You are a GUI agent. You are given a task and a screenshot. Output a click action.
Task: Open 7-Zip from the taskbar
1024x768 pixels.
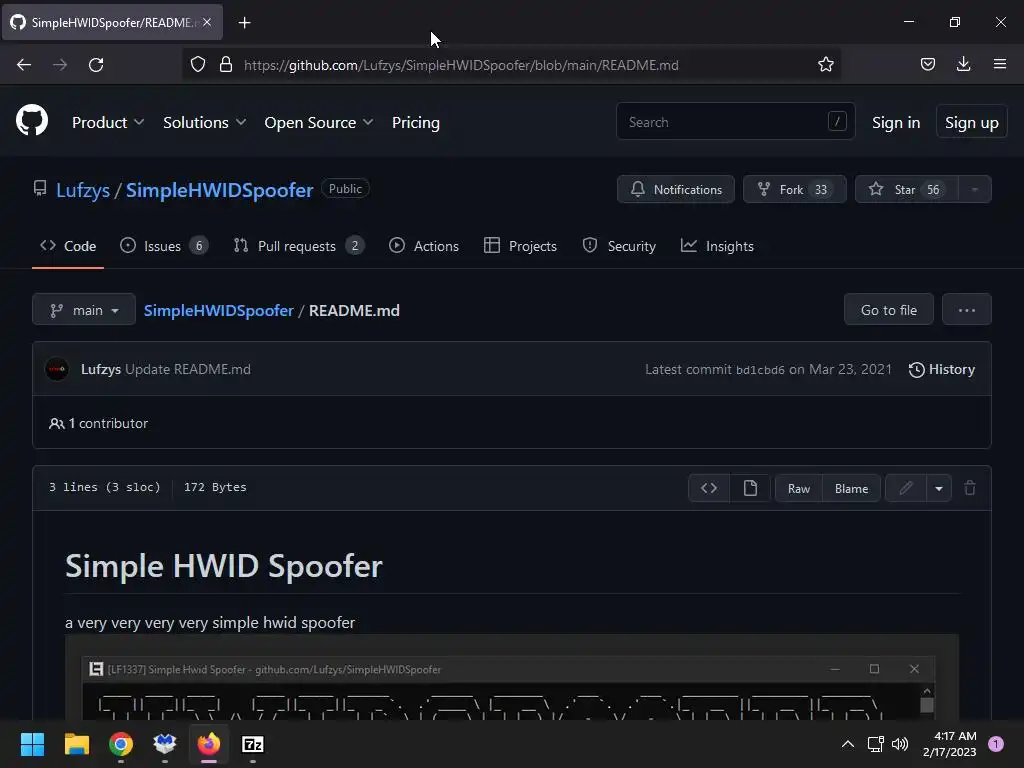click(253, 744)
